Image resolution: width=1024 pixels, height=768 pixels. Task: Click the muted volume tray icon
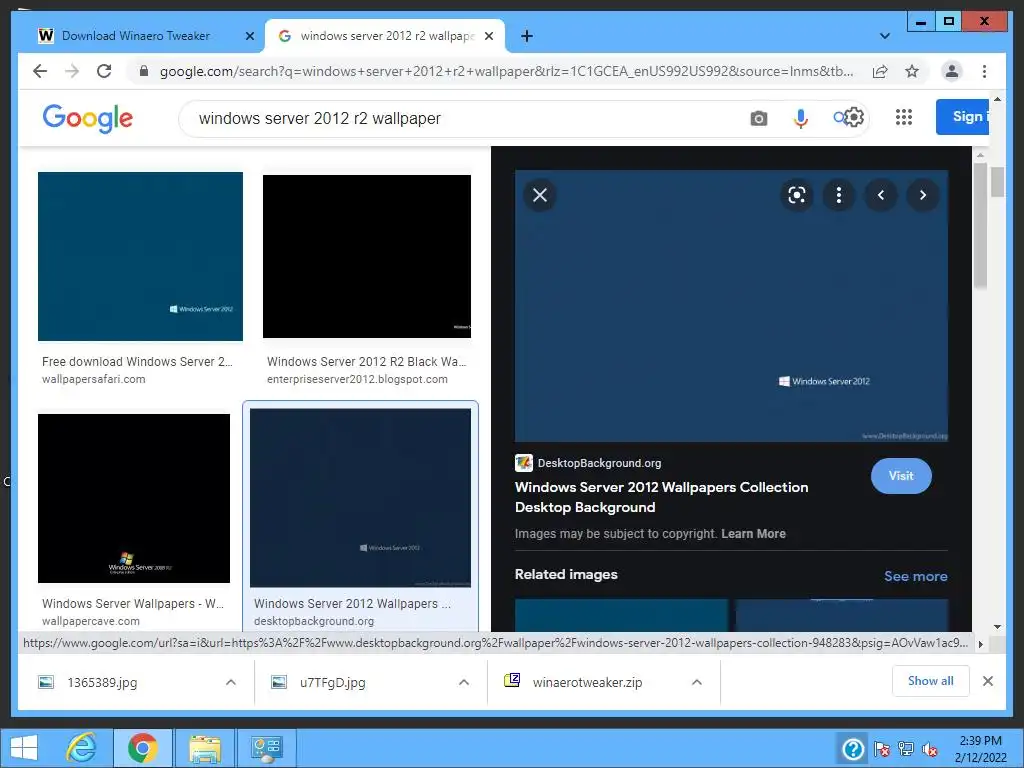coord(930,749)
